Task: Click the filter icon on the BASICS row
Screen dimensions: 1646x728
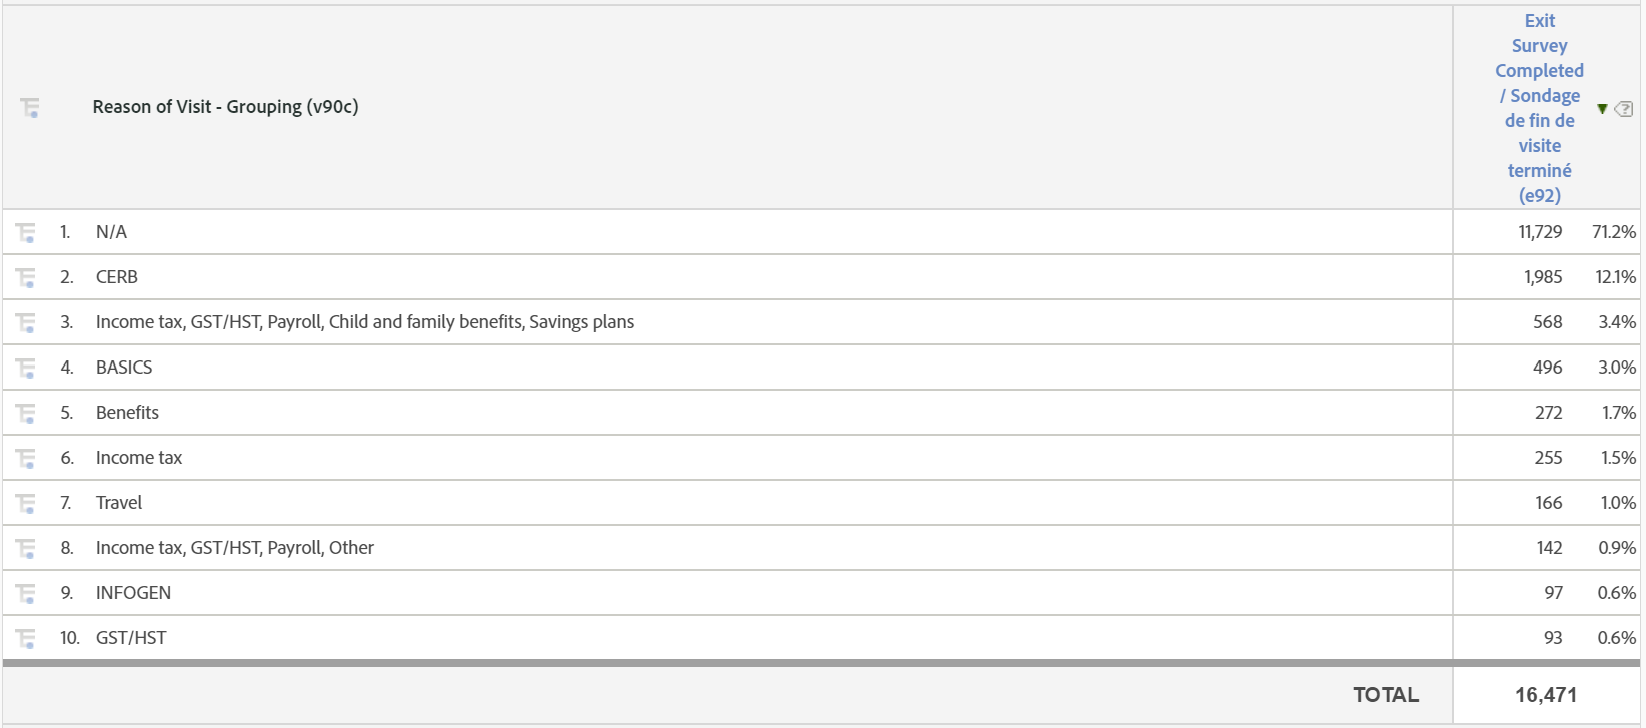Action: coord(25,367)
